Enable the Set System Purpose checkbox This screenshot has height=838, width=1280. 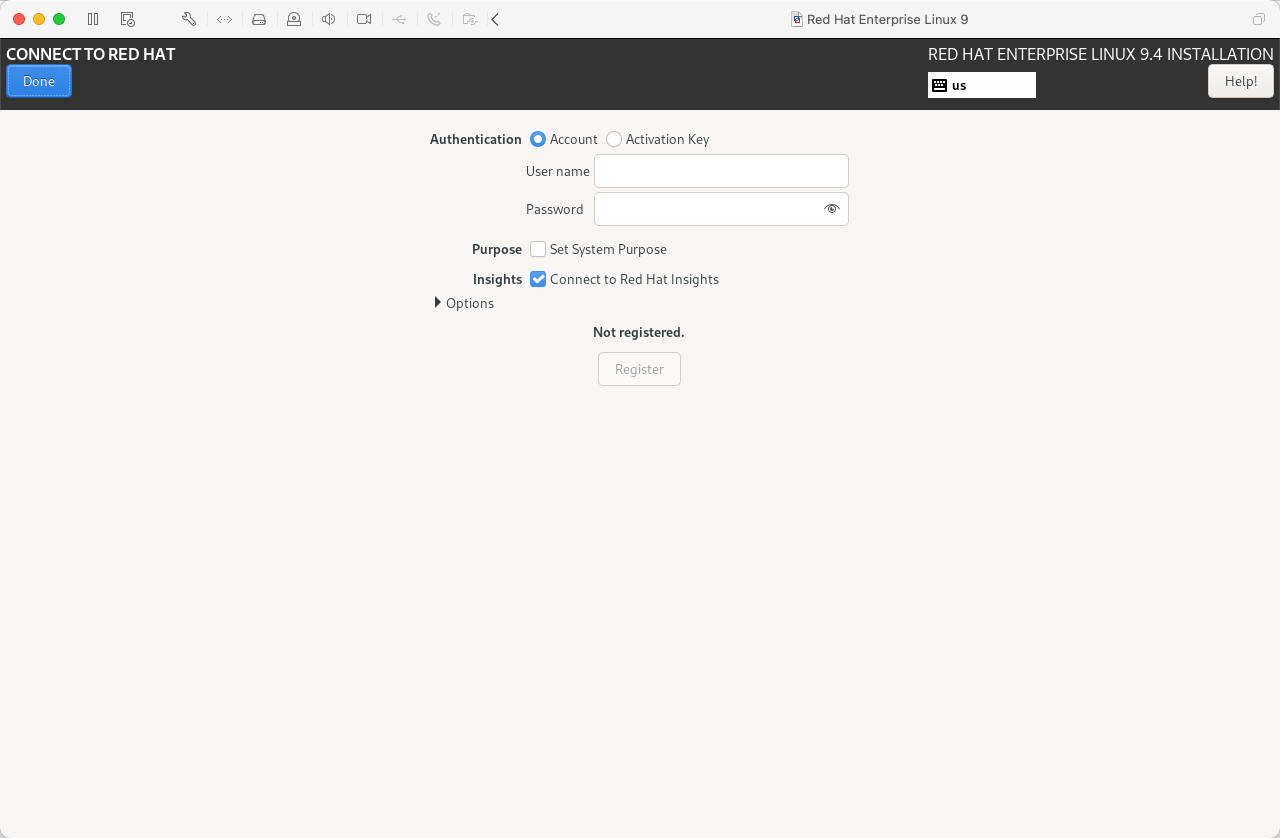coord(538,249)
